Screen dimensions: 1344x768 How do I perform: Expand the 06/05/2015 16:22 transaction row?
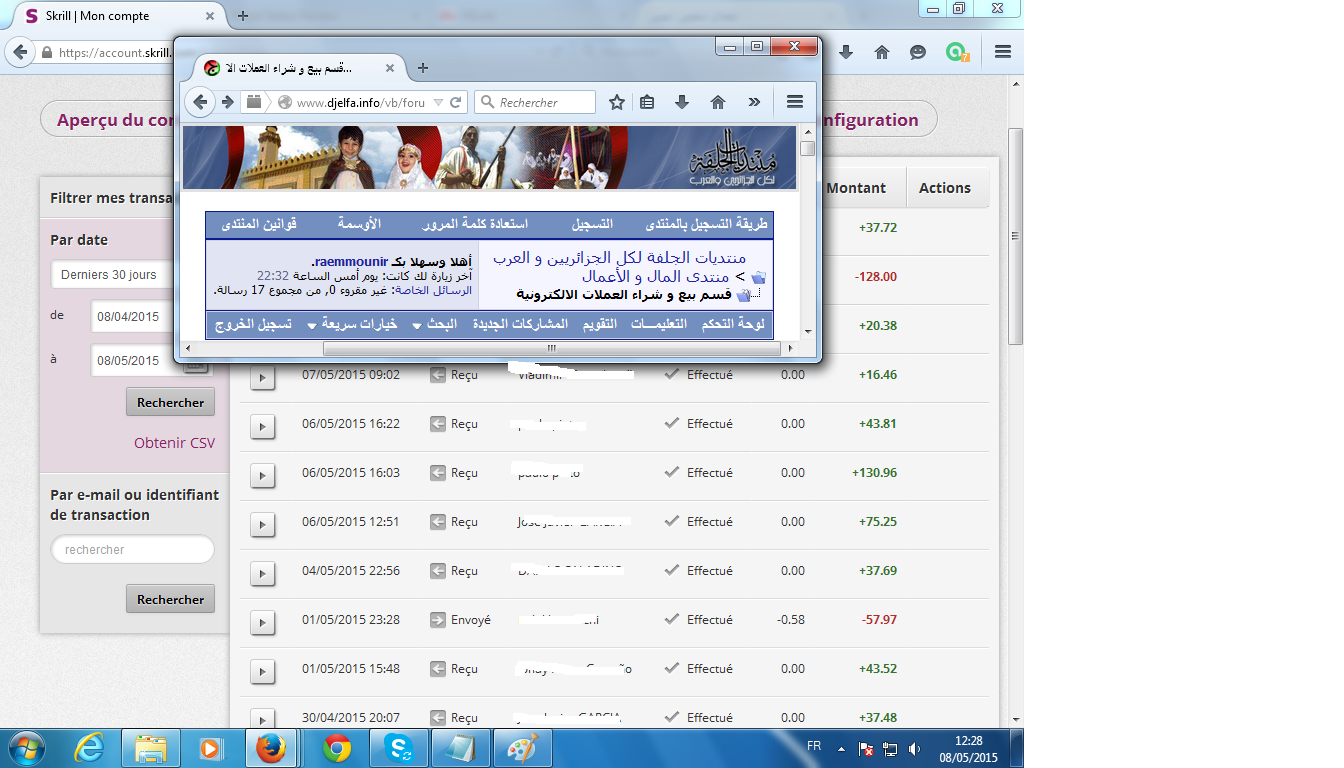[261, 427]
